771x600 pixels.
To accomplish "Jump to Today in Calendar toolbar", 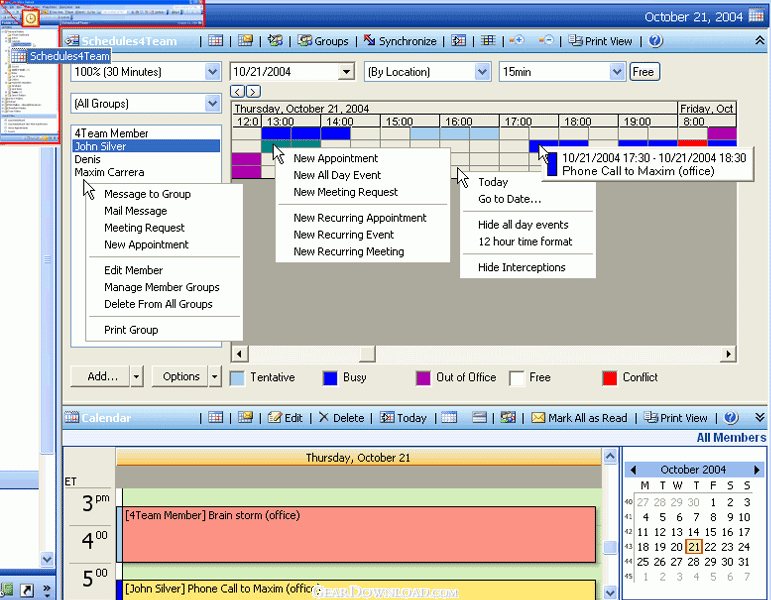I will click(403, 418).
